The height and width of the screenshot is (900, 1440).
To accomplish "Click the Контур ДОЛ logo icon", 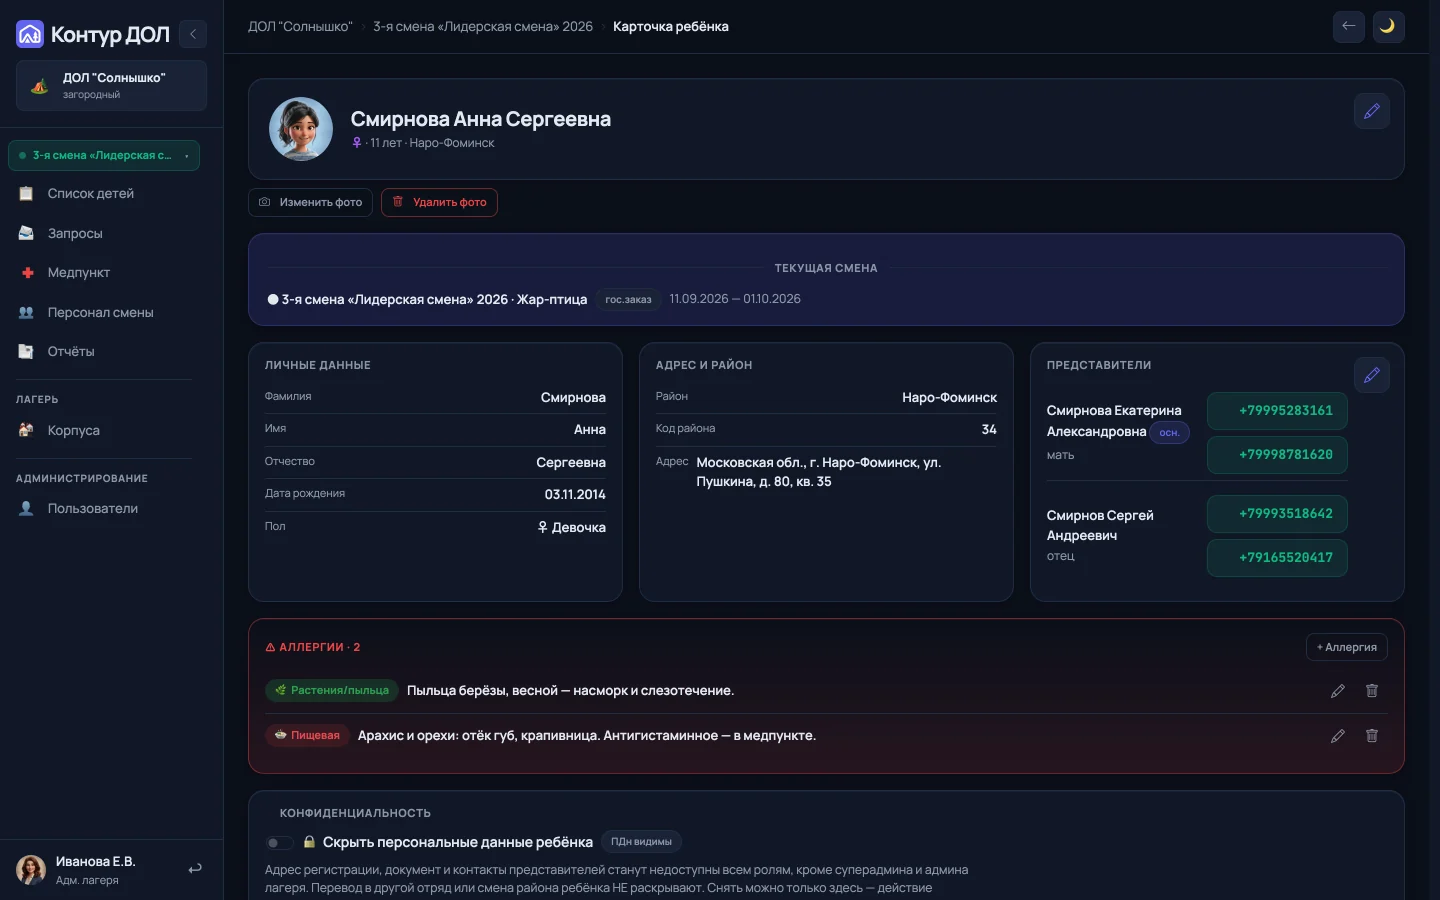I will [x=30, y=34].
